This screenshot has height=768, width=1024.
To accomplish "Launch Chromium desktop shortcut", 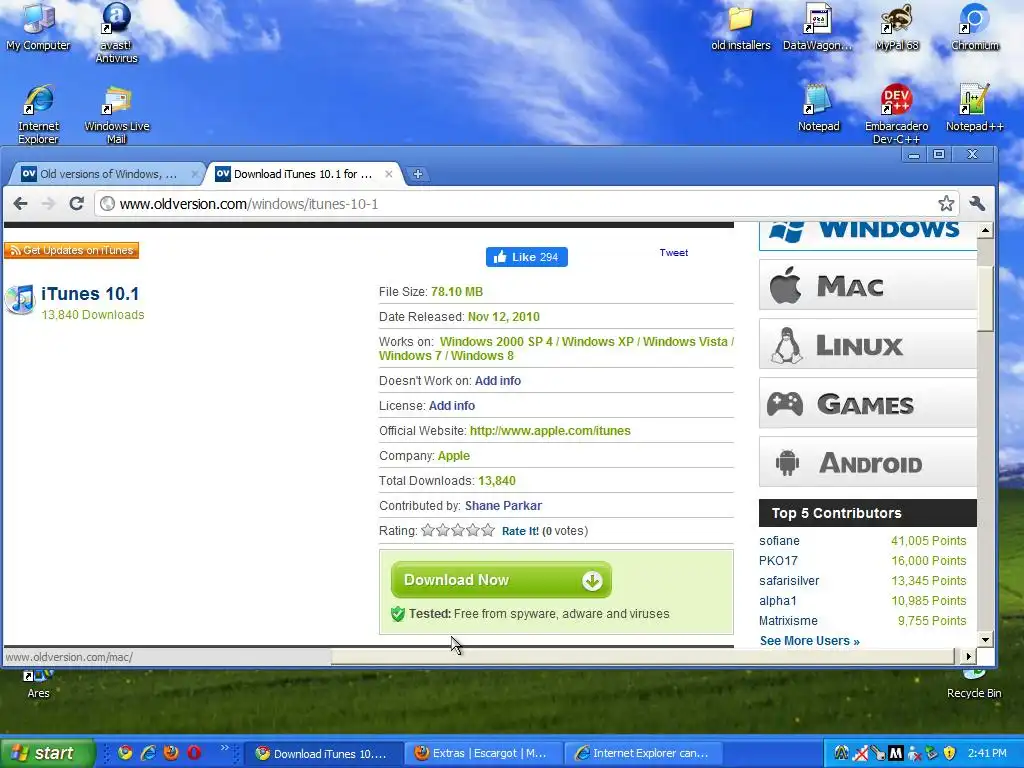I will 974,27.
